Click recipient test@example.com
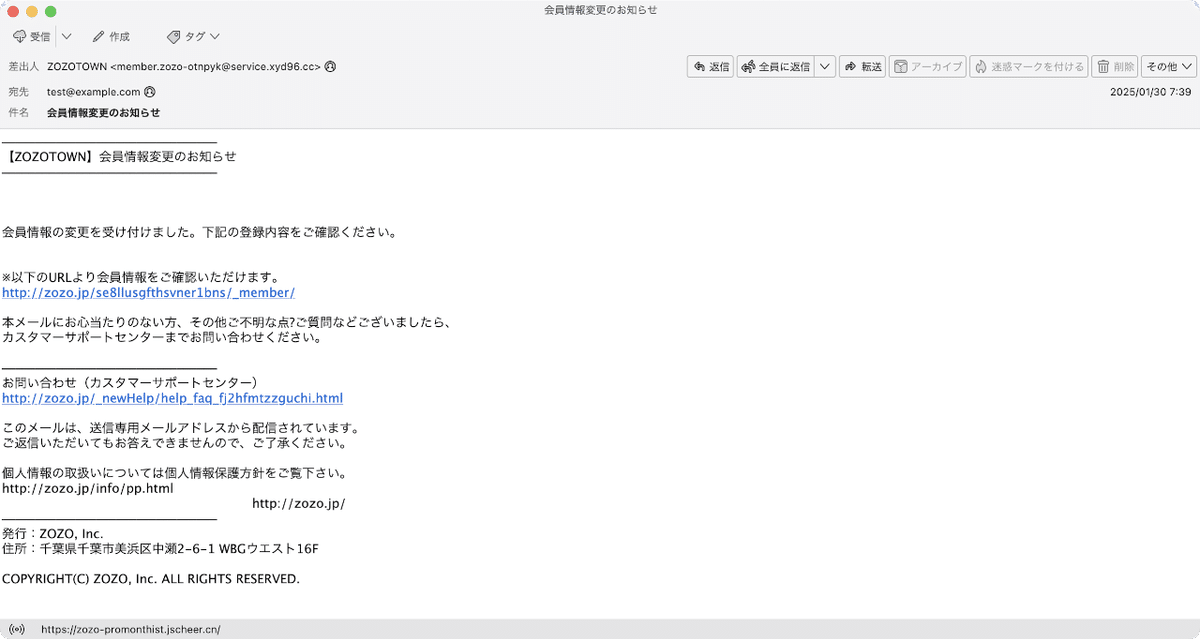The width and height of the screenshot is (1200, 639). click(x=93, y=92)
